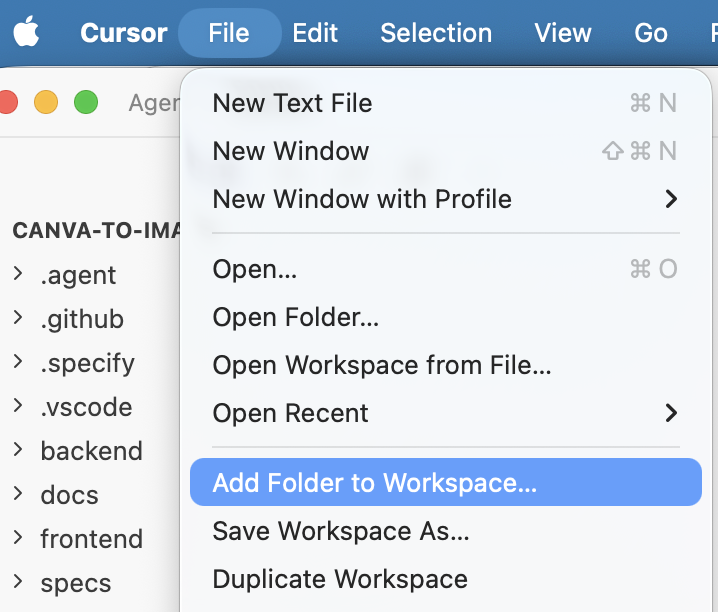Open the Apple menu
This screenshot has width=718, height=612.
pos(26,32)
